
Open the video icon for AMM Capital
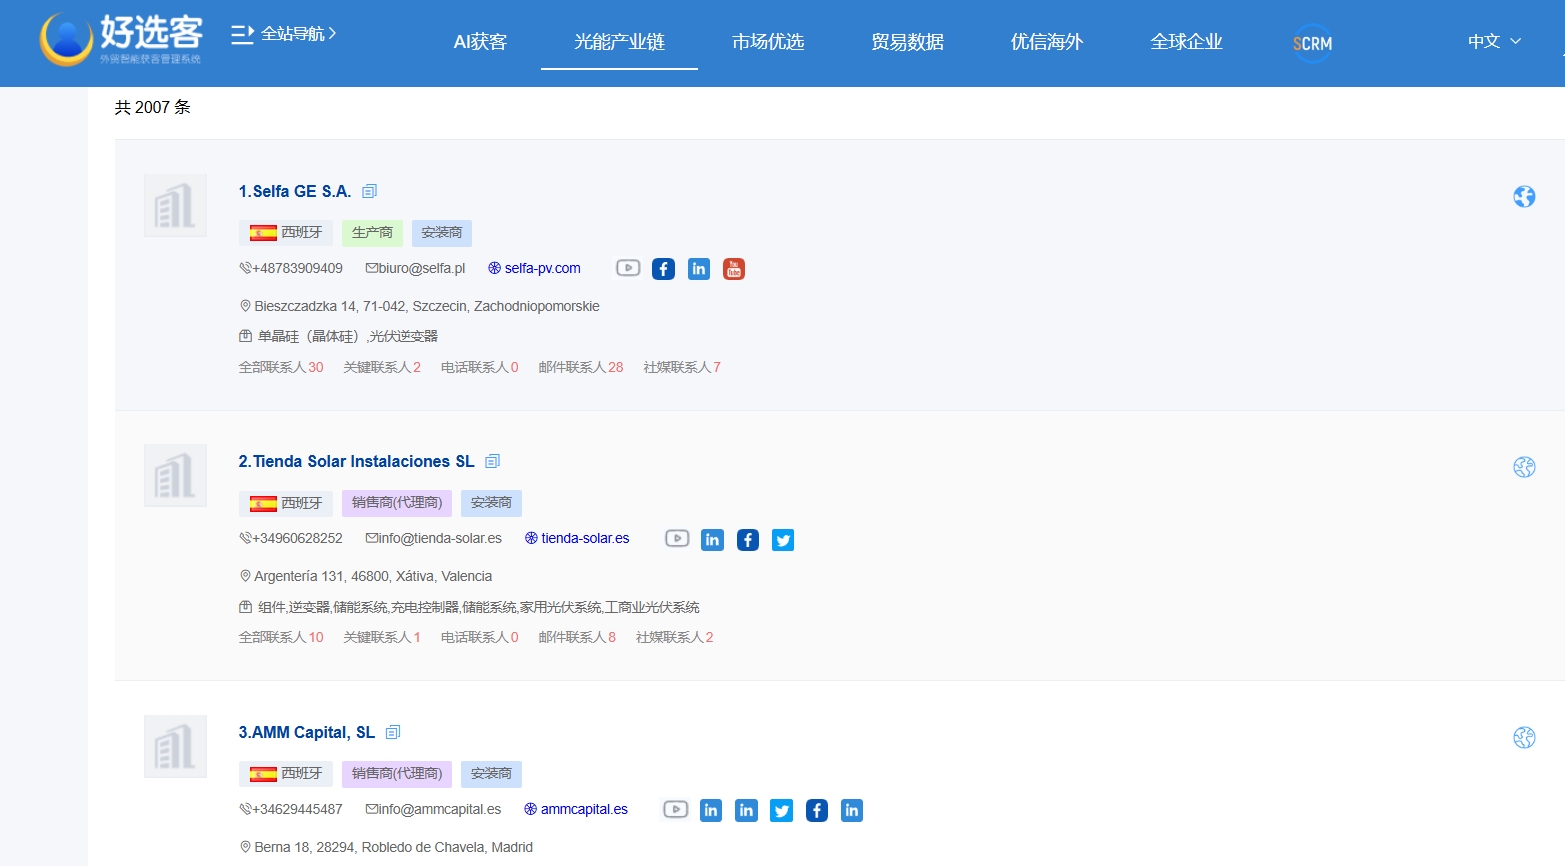coord(676,809)
